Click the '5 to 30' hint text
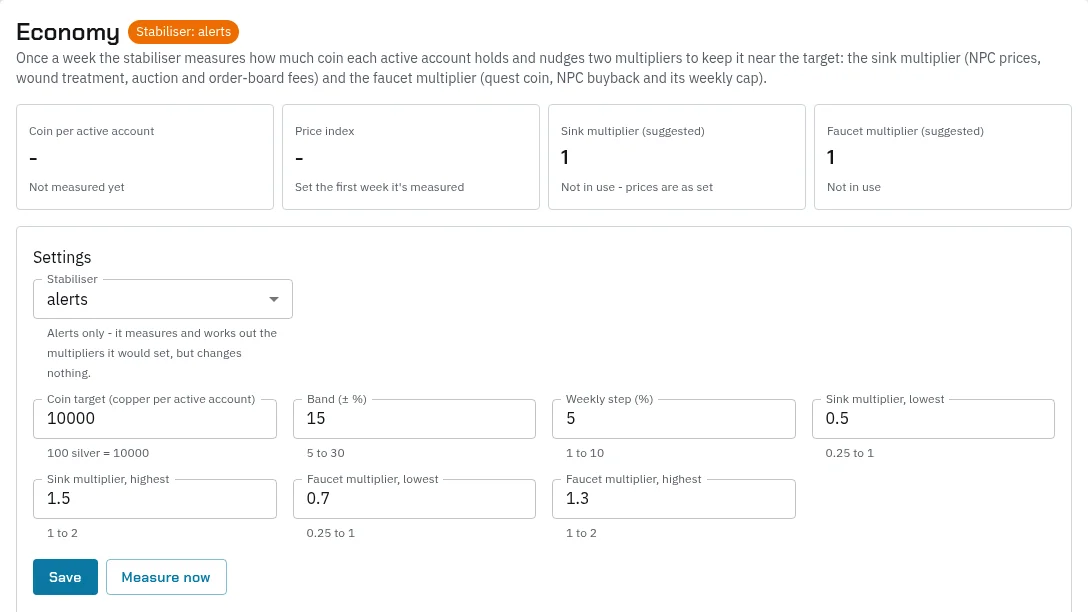Image resolution: width=1088 pixels, height=612 pixels. click(325, 453)
